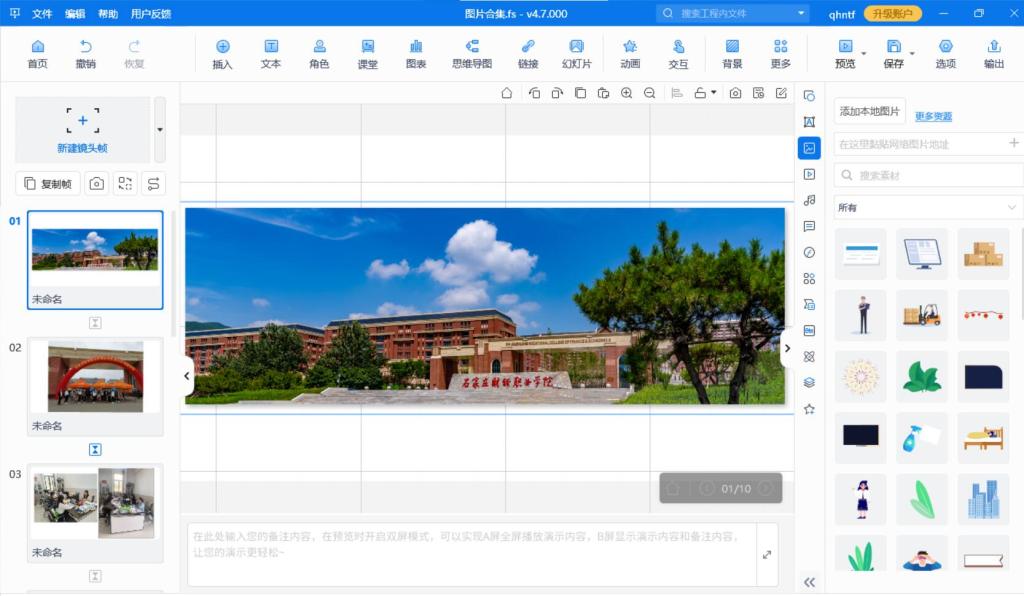Screen dimensions: 1024x596
Task: Expand the arrow beside 新建镜头帧
Action: [160, 130]
